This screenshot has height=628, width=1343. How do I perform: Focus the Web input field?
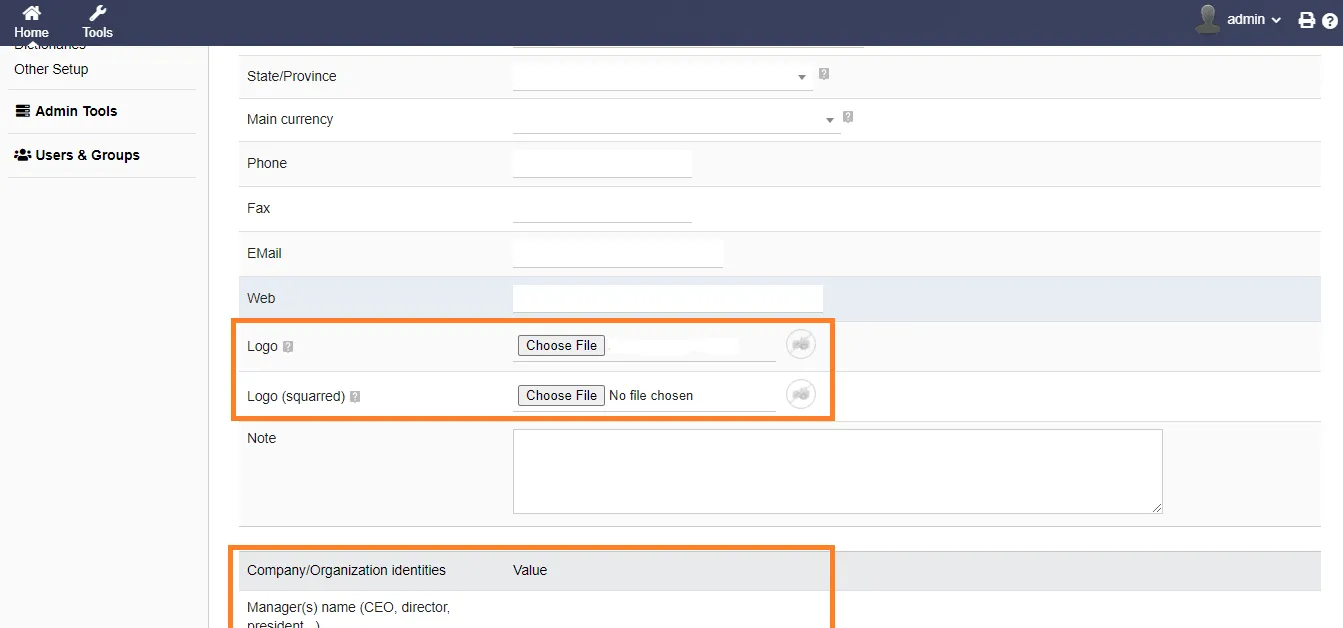click(x=667, y=298)
